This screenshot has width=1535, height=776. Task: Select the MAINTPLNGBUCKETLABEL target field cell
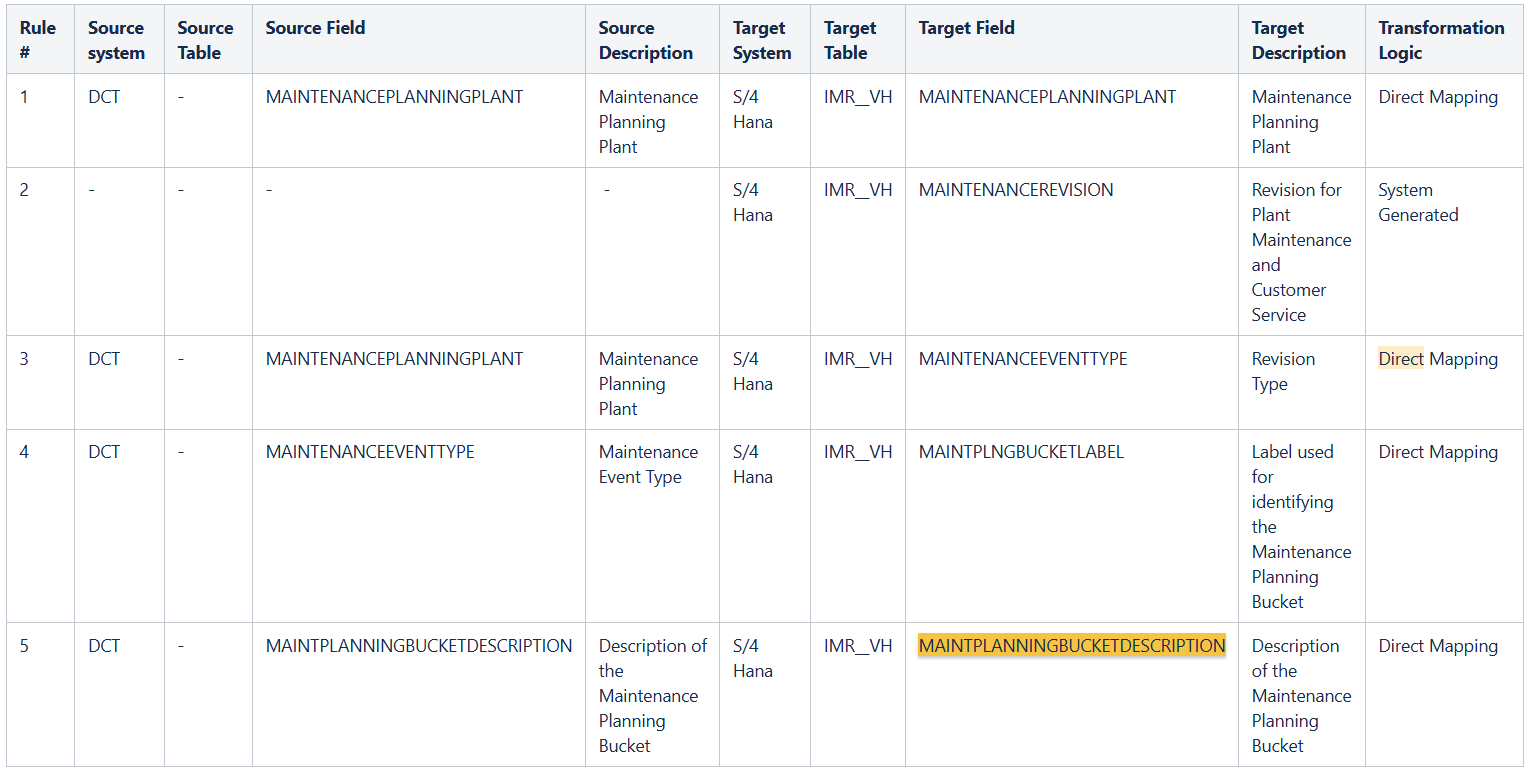(x=1021, y=452)
